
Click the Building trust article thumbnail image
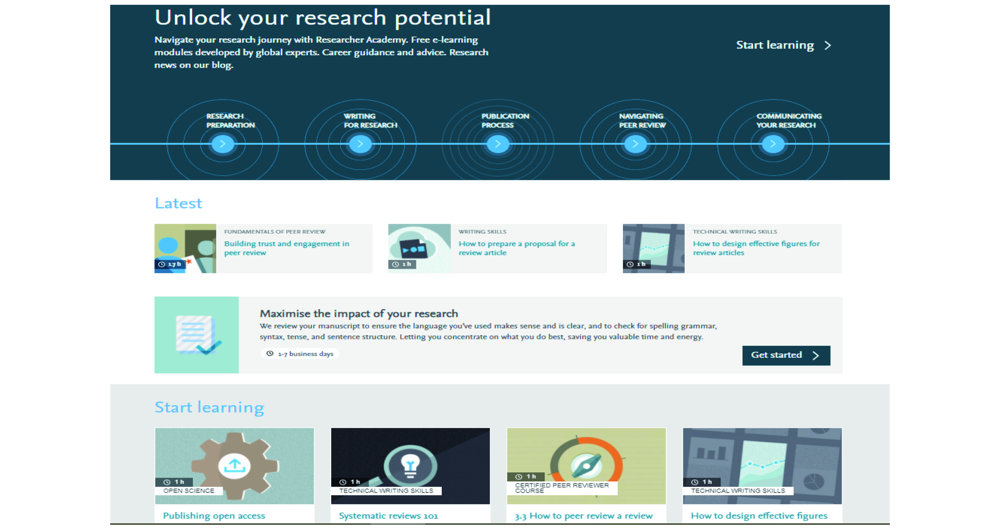click(185, 248)
